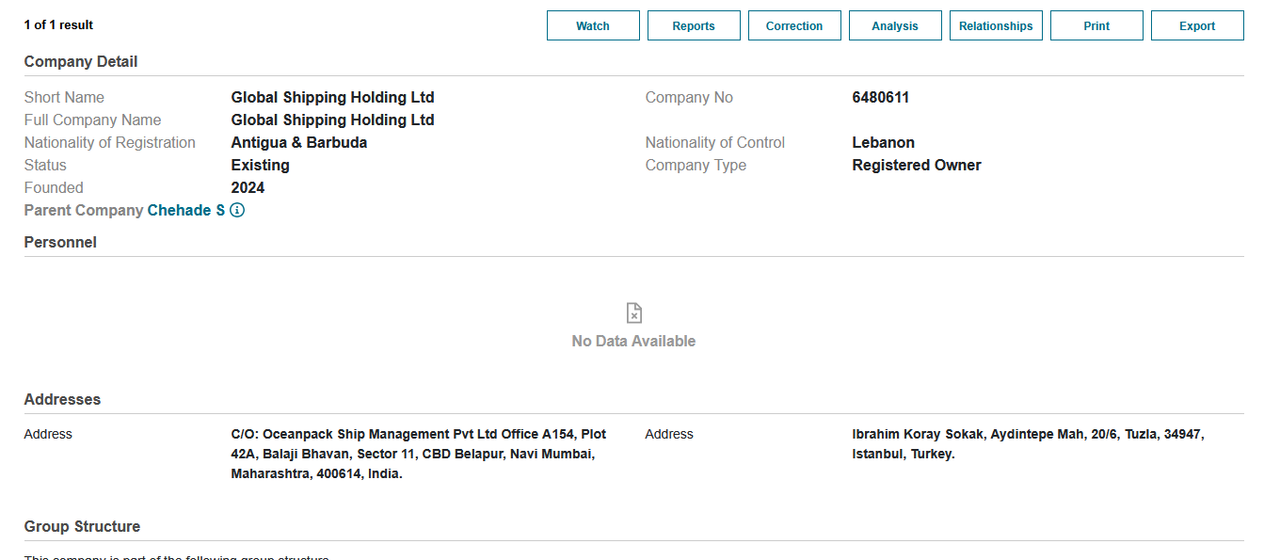Click Lebanon nationality of control value
The height and width of the screenshot is (560, 1280).
tap(883, 142)
